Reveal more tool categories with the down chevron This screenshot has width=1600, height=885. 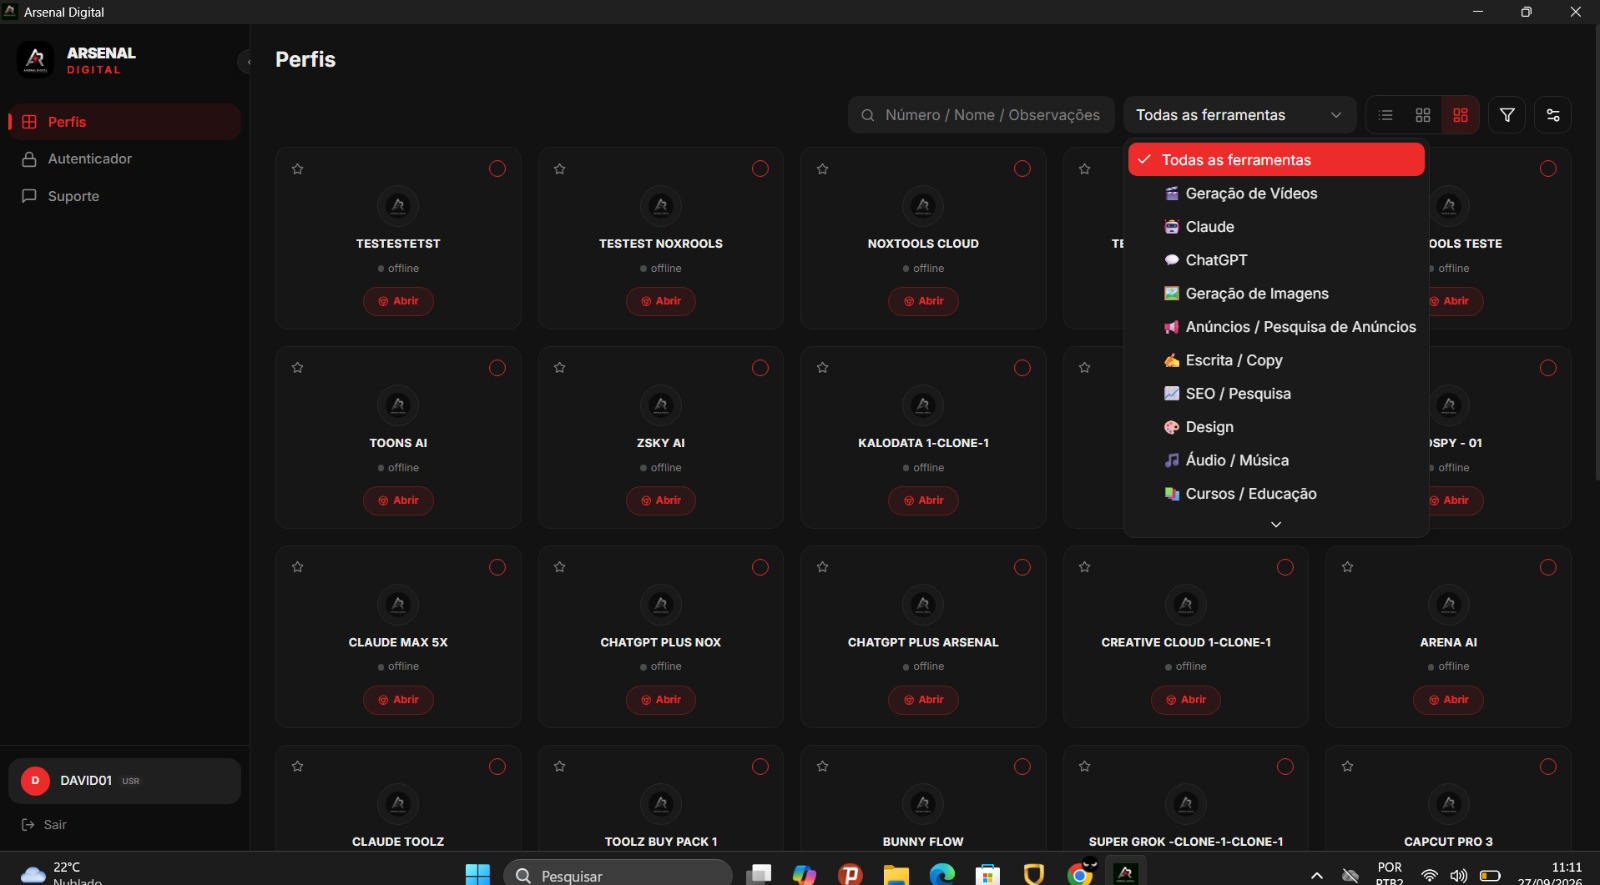click(x=1276, y=524)
